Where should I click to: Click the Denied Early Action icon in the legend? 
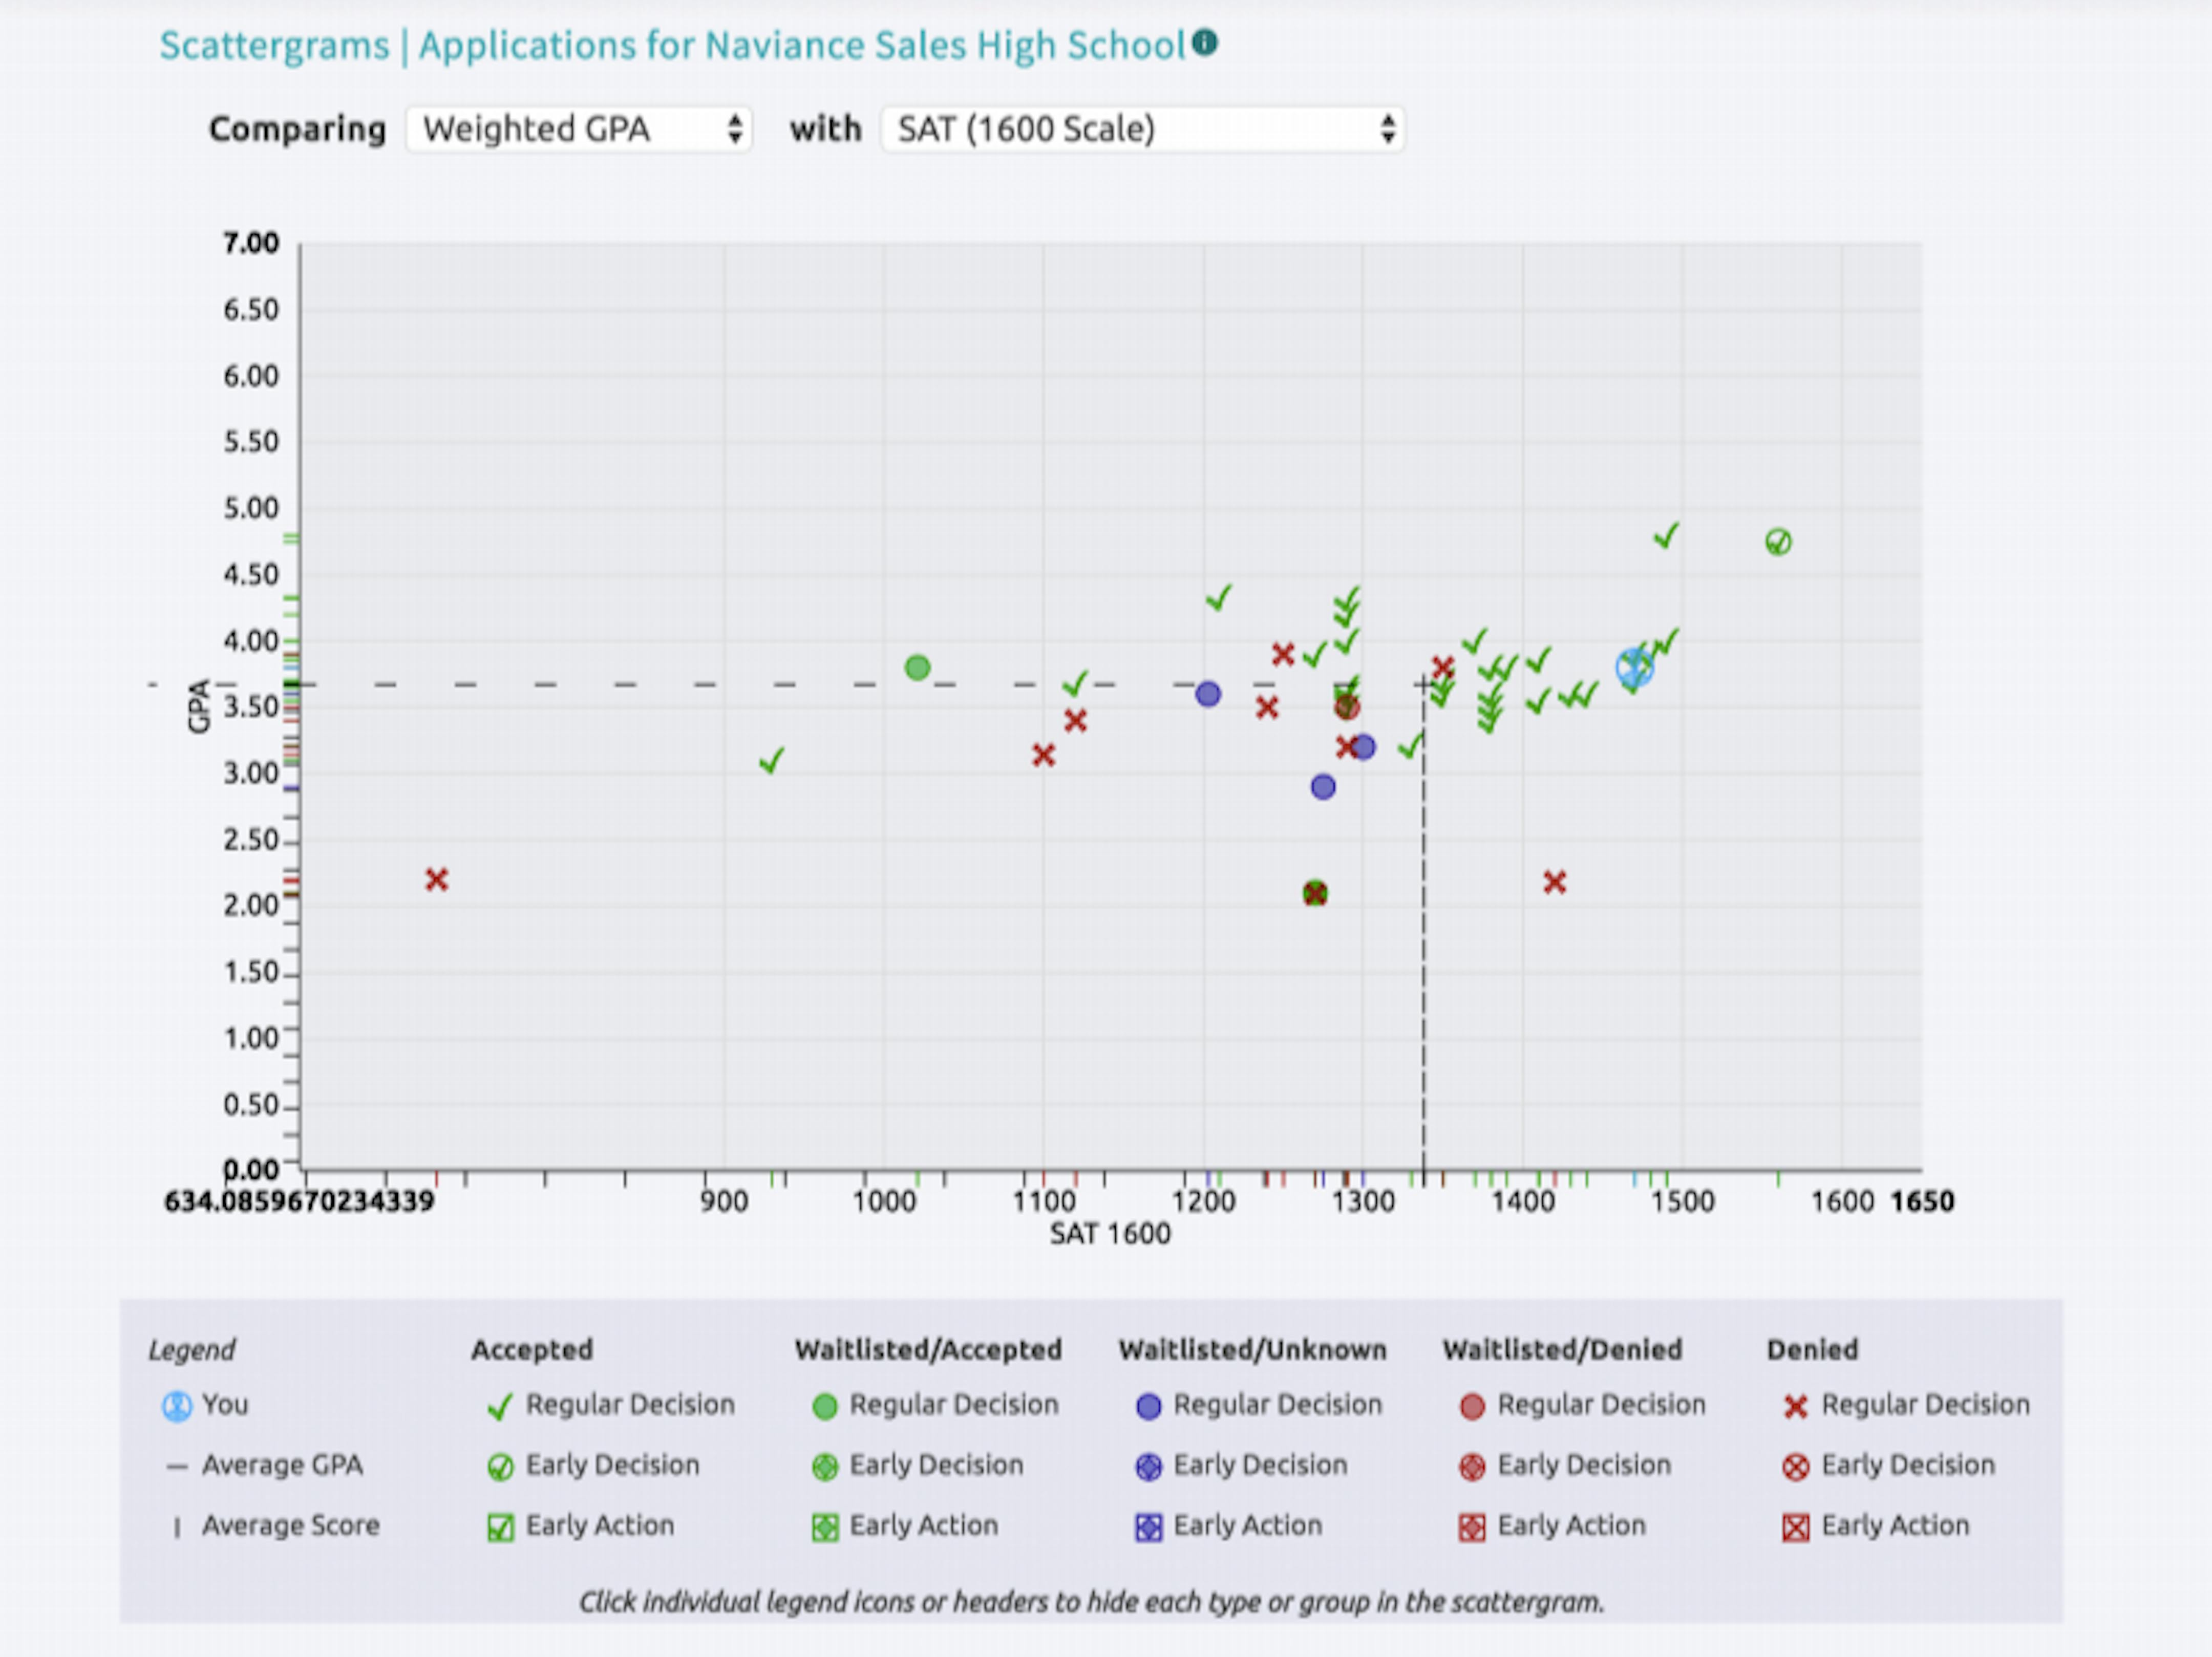(1795, 1527)
